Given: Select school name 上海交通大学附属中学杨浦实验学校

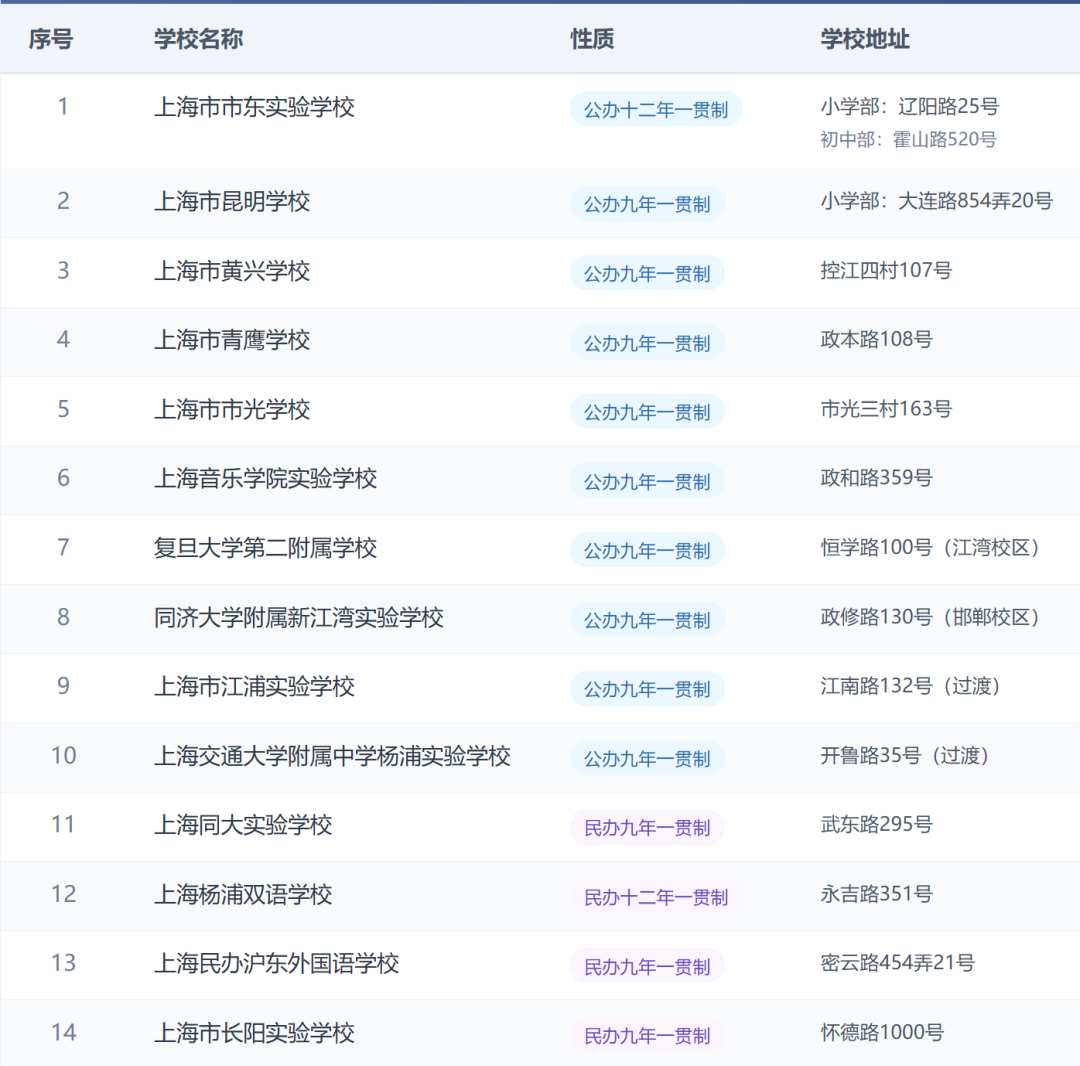Looking at the screenshot, I should coord(332,756).
